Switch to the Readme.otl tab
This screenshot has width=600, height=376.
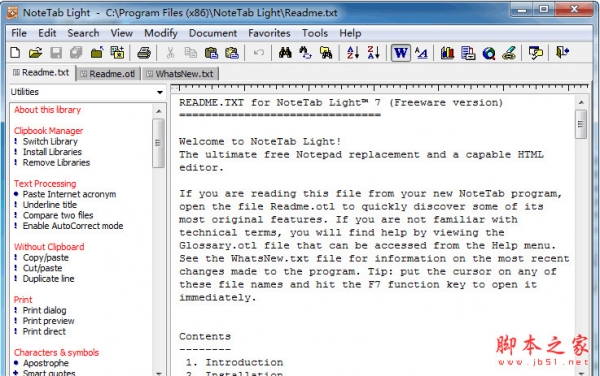pyautogui.click(x=108, y=73)
